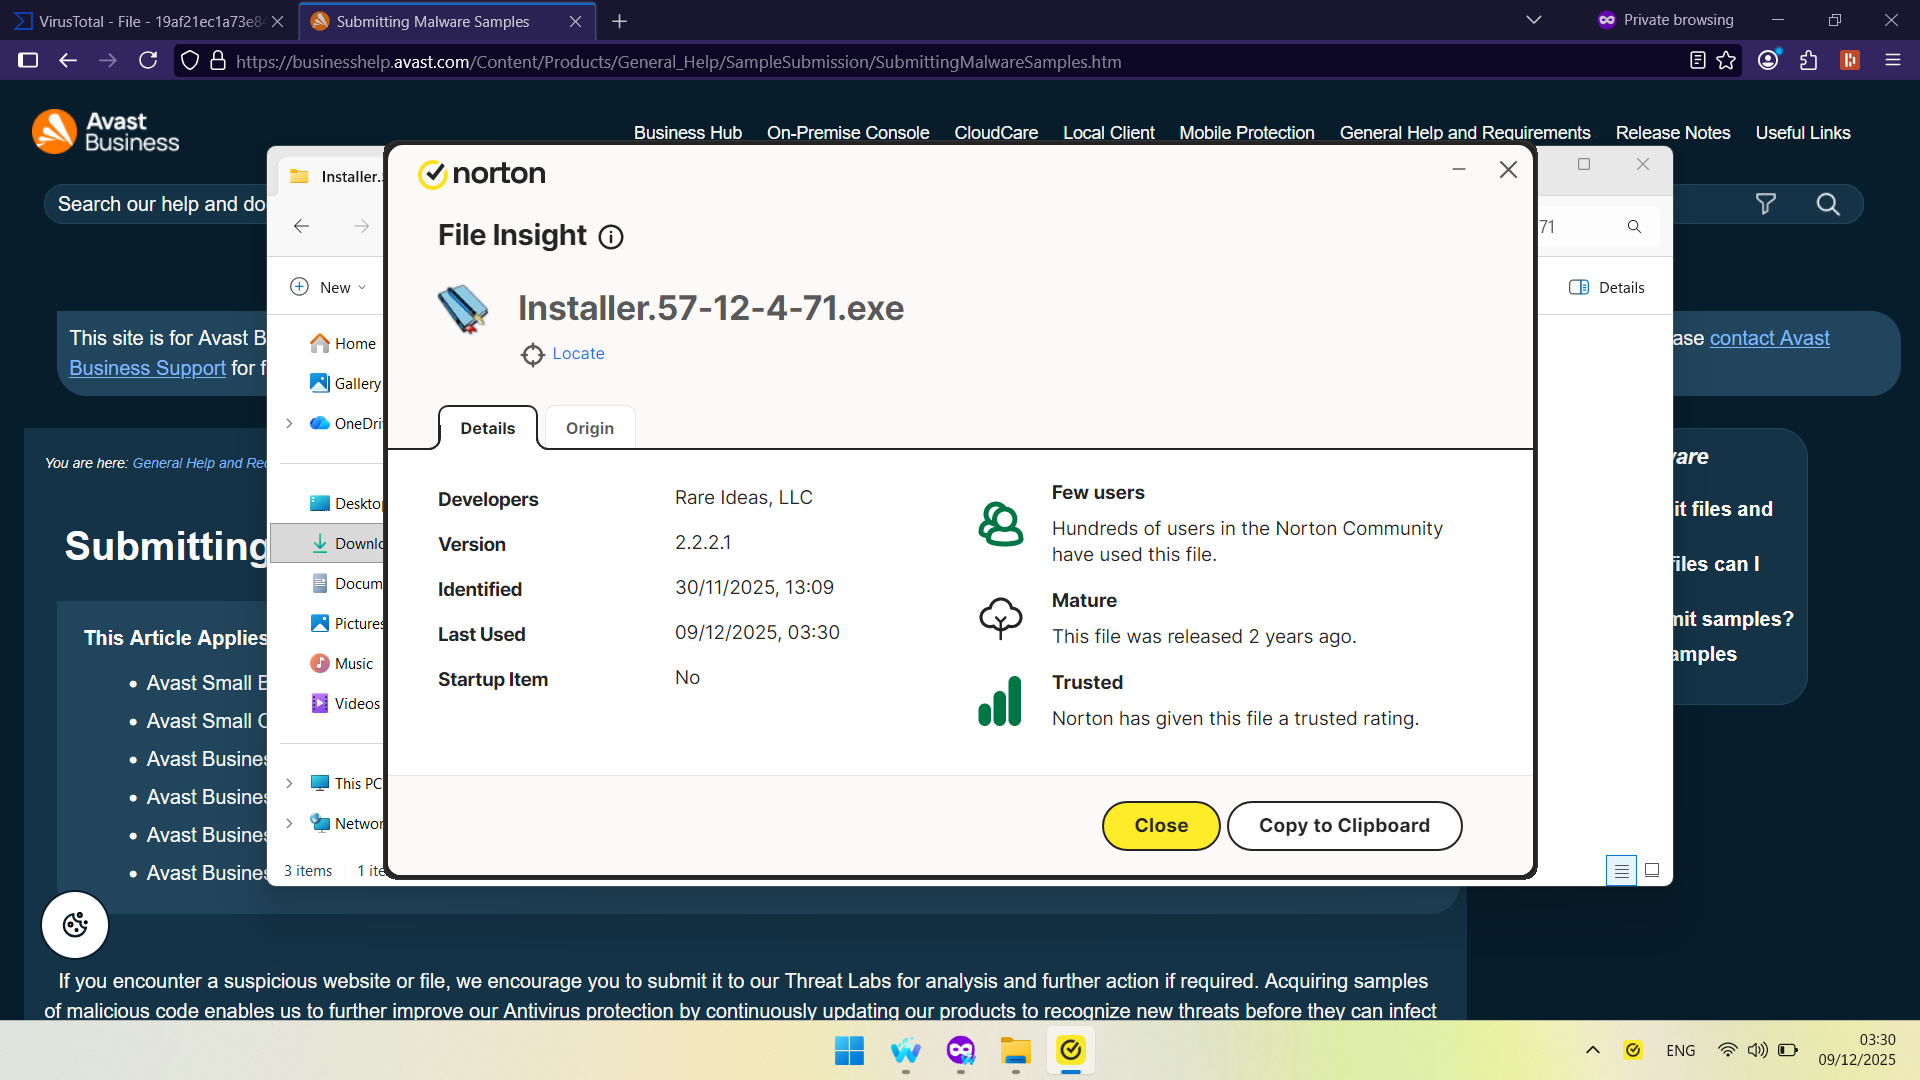Open the Business Support link
The image size is (1920, 1080).
pos(146,368)
